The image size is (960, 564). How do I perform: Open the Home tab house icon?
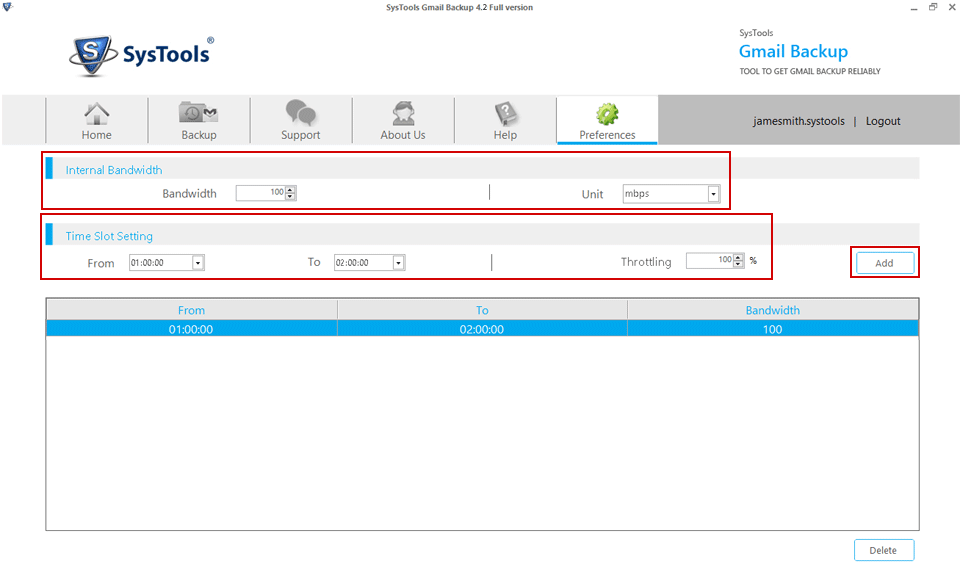(97, 113)
